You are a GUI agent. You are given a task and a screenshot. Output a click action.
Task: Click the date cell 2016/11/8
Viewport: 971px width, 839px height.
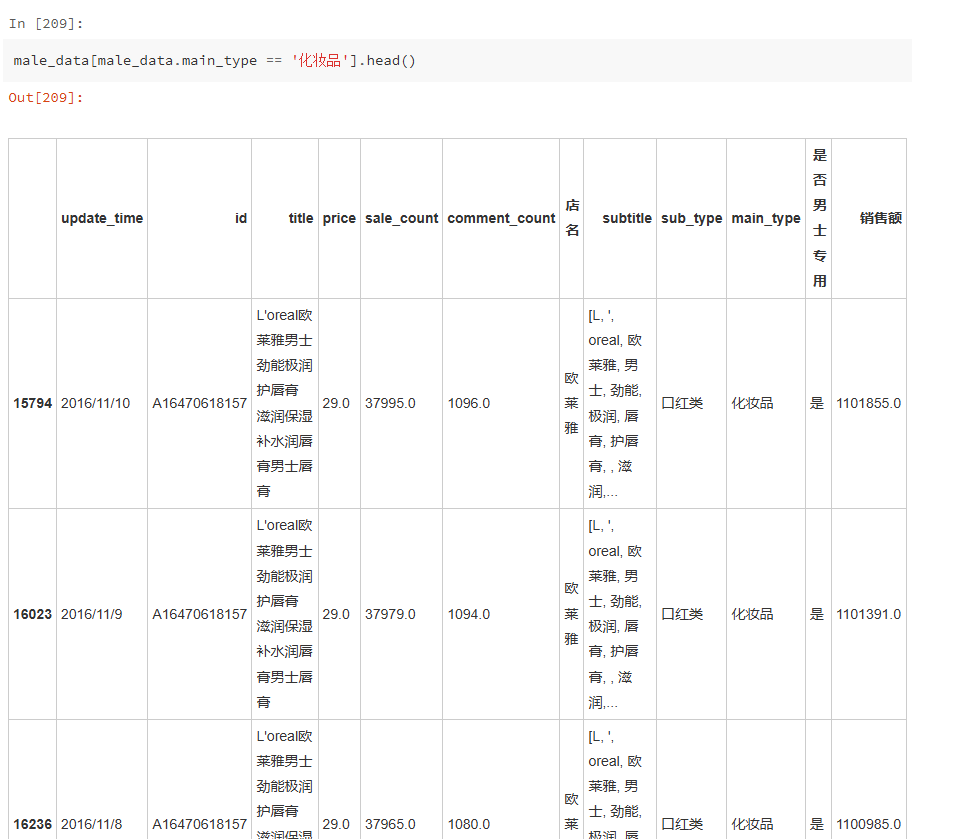pos(92,825)
